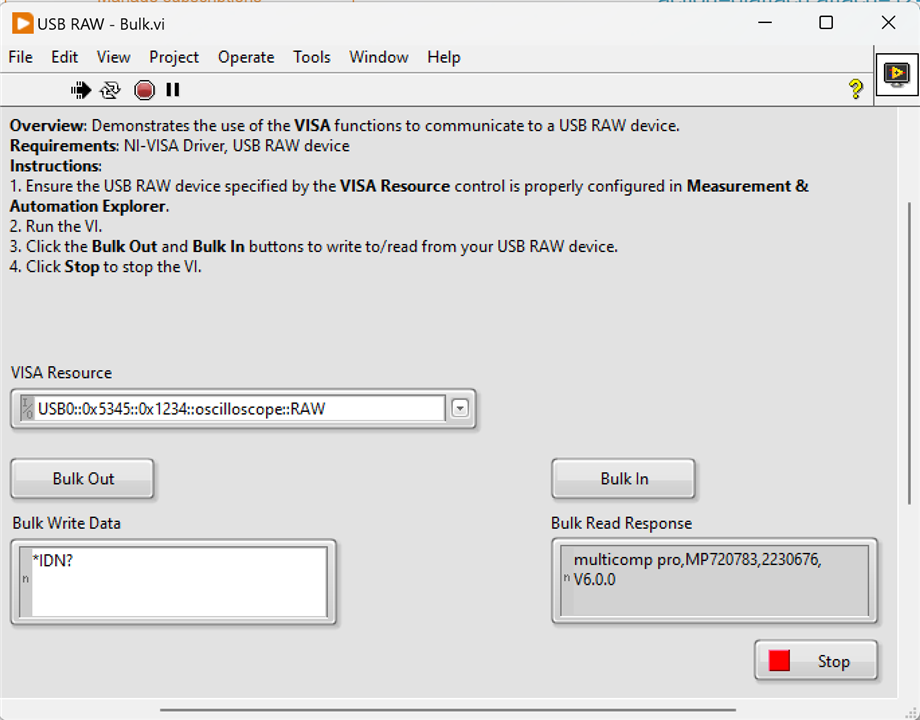Open the Operate menu
Viewport: 920px width, 720px height.
(x=246, y=57)
